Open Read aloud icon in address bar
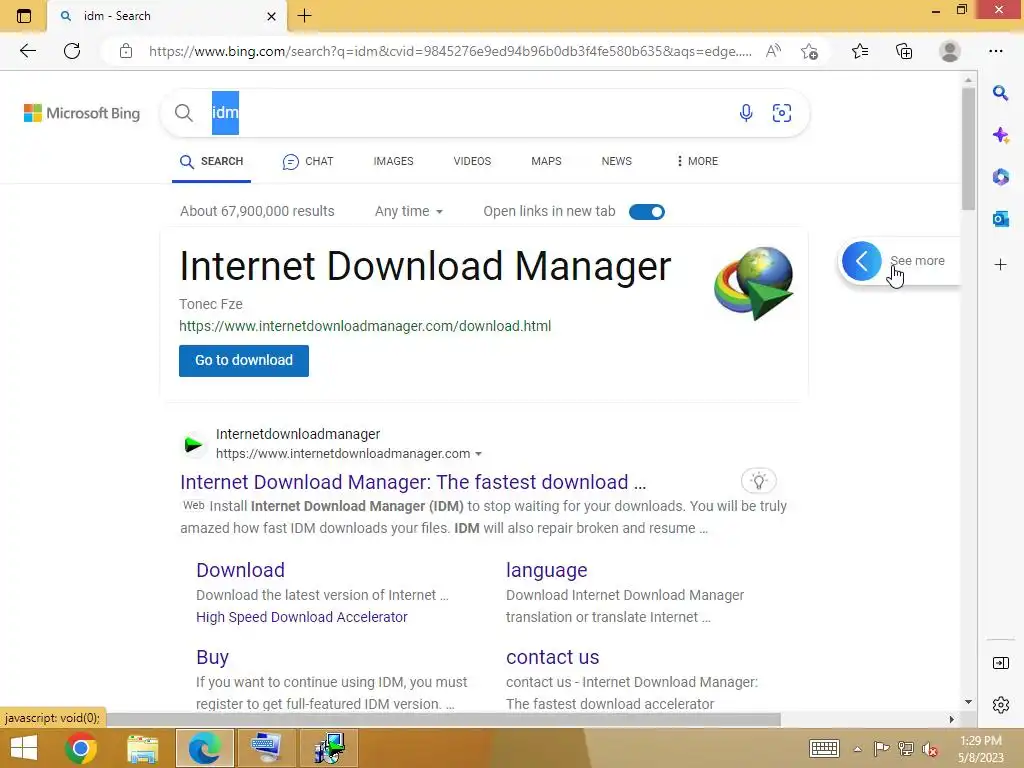 [773, 51]
